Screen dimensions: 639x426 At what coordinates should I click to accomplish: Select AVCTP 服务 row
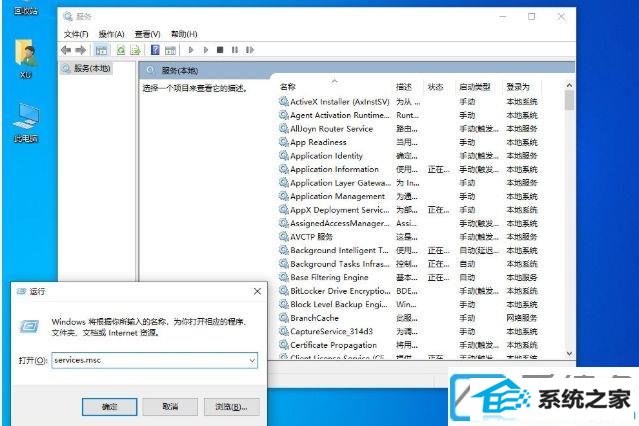408,237
